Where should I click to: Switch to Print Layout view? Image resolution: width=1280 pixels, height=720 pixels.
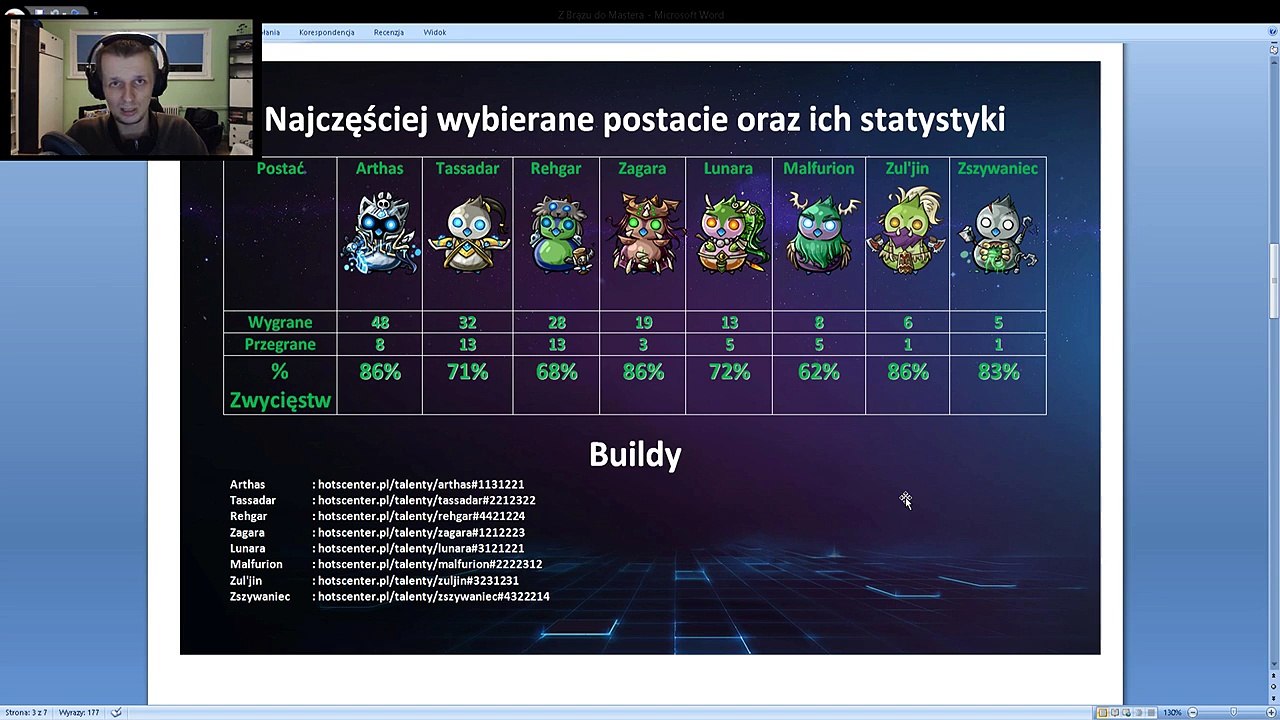(x=1103, y=712)
